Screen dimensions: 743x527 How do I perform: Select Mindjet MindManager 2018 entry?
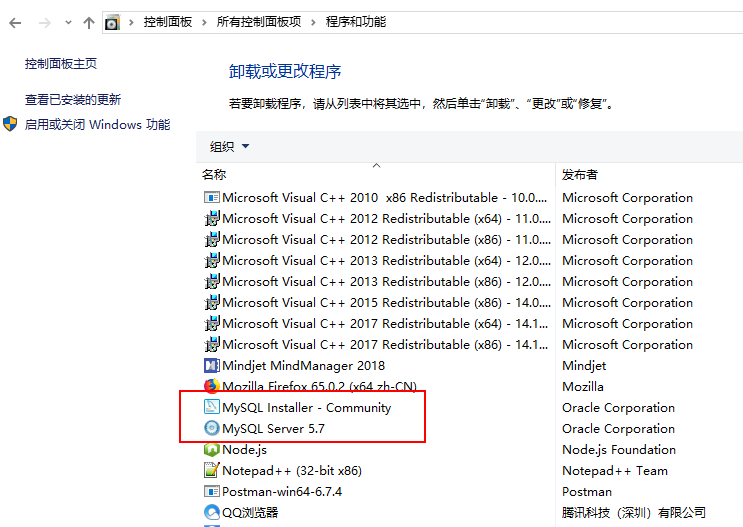tap(303, 365)
